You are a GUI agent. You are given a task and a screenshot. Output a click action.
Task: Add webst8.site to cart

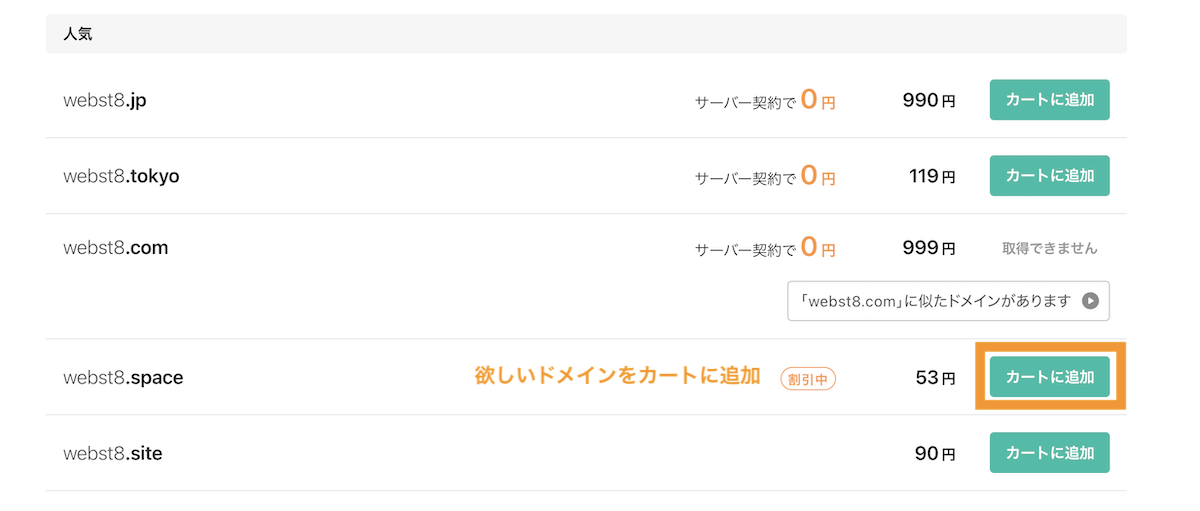pos(1049,453)
